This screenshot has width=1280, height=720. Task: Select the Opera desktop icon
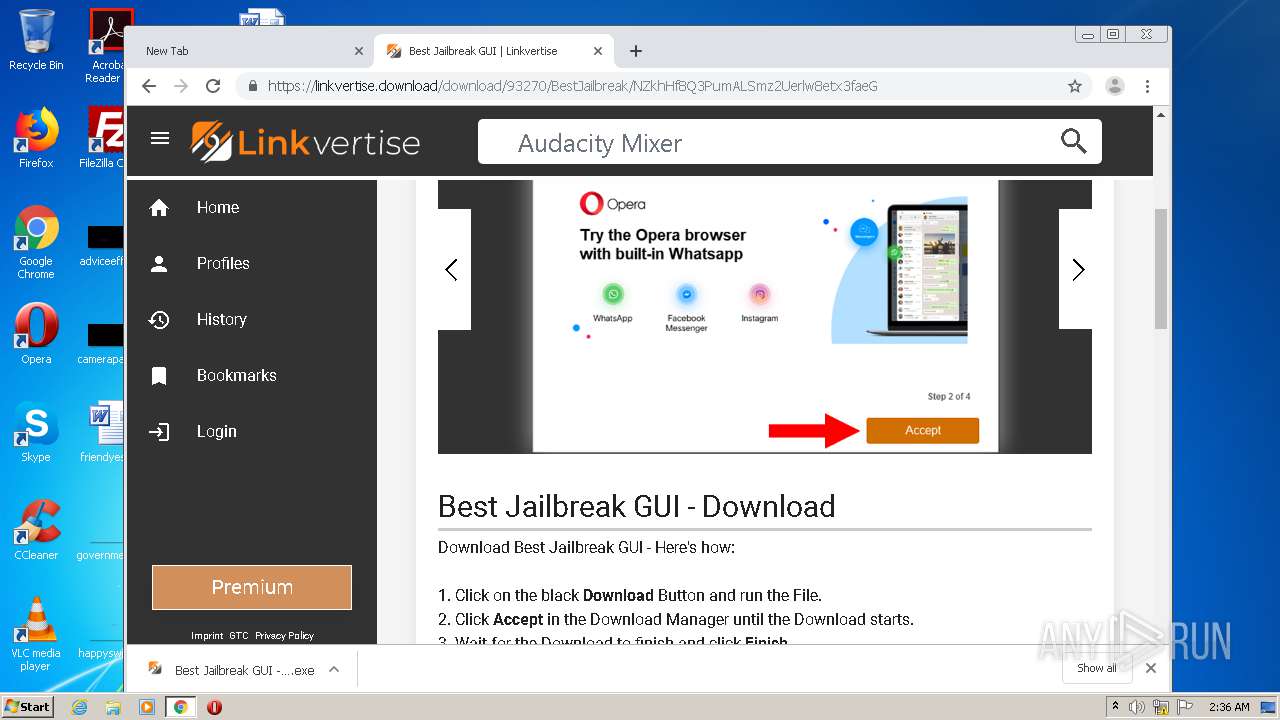(x=36, y=333)
